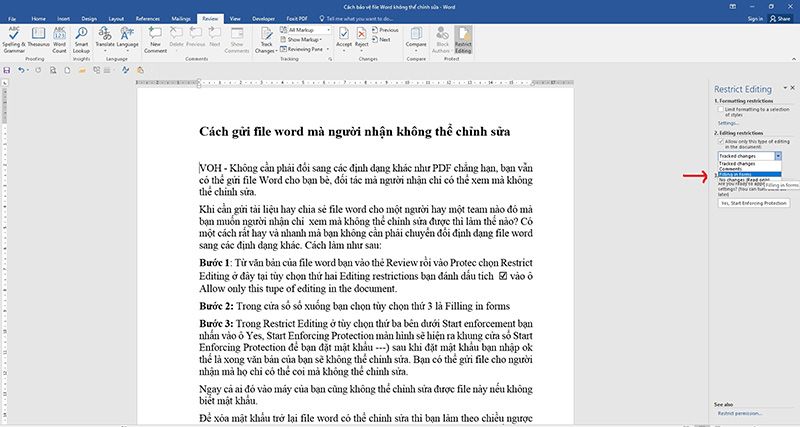This screenshot has width=800, height=427.
Task: Click the Print Preview quick access icon
Action: click(x=53, y=70)
